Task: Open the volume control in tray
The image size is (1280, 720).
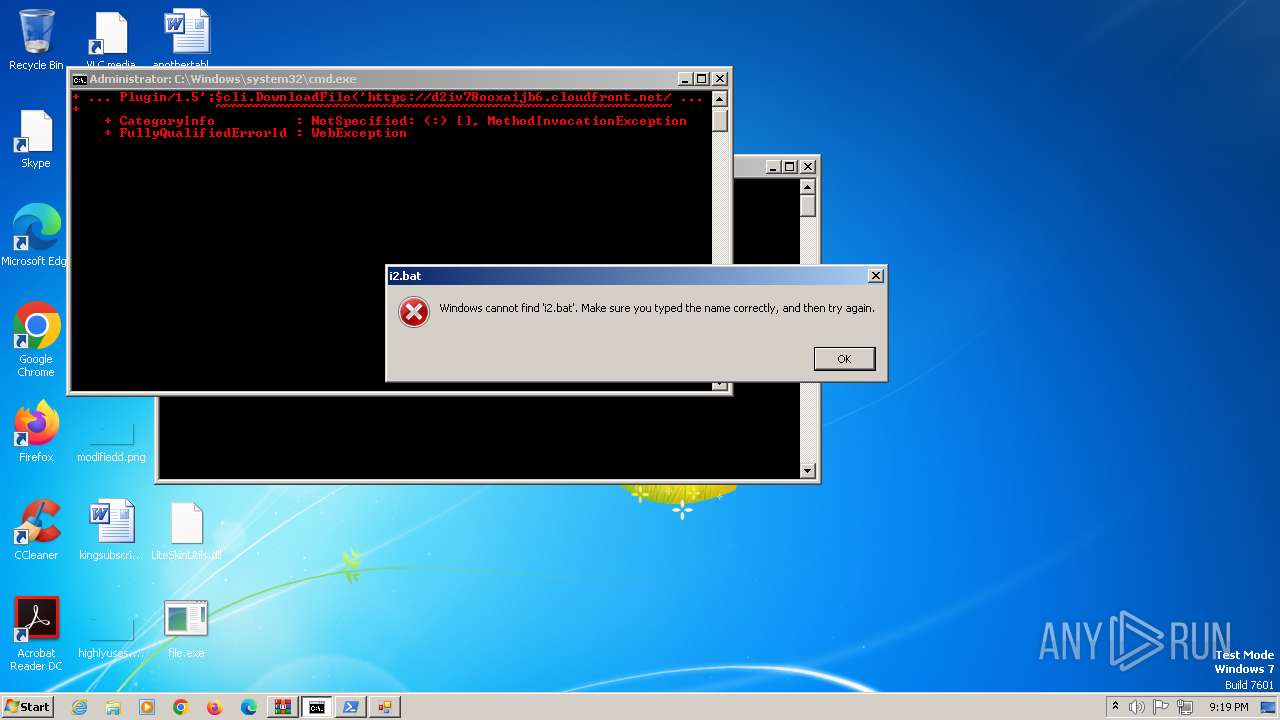Action: click(1137, 707)
